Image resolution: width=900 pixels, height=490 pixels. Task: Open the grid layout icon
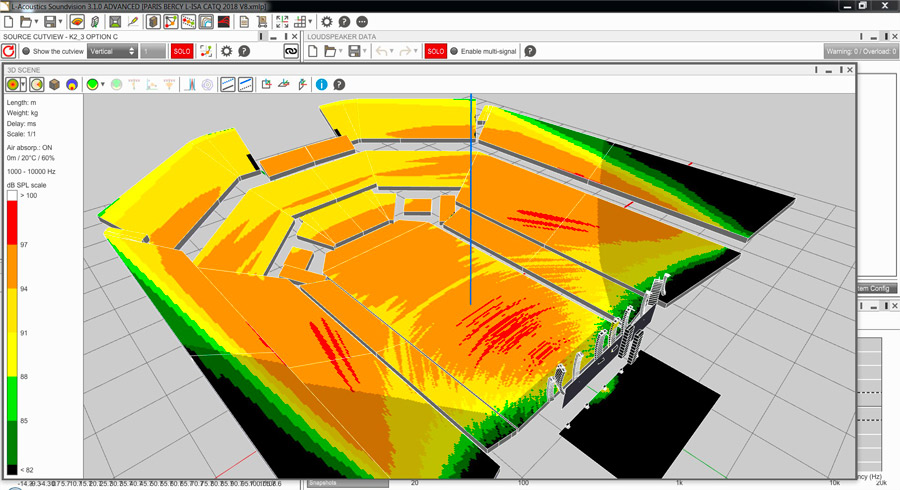click(300, 22)
